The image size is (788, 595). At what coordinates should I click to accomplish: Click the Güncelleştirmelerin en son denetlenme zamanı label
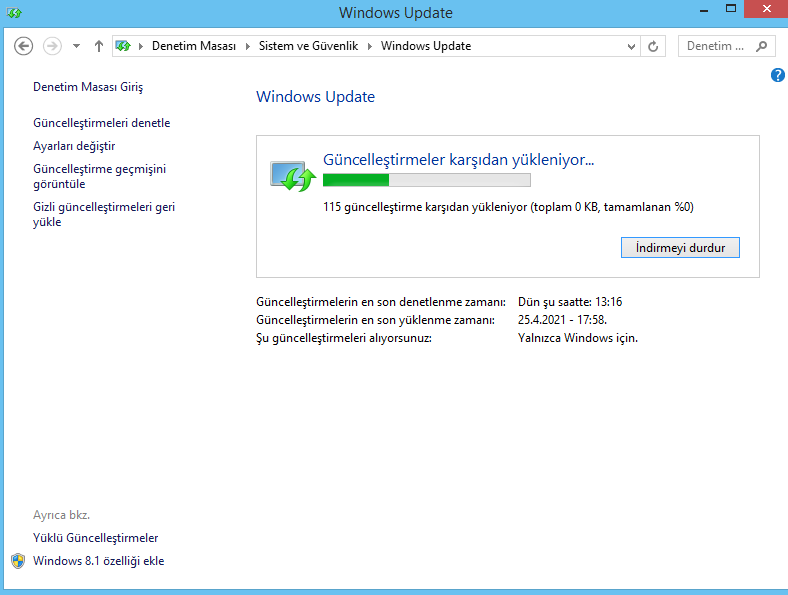[381, 302]
